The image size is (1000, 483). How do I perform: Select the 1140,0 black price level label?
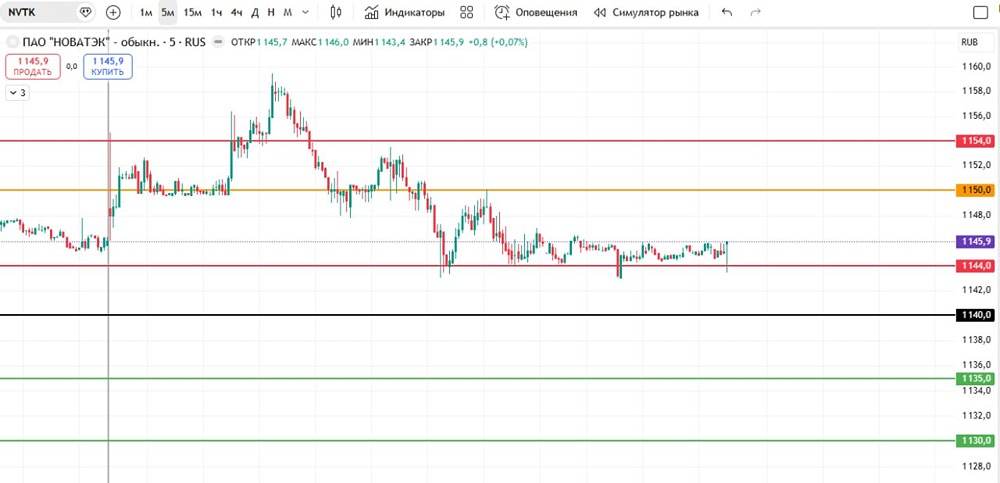975,315
